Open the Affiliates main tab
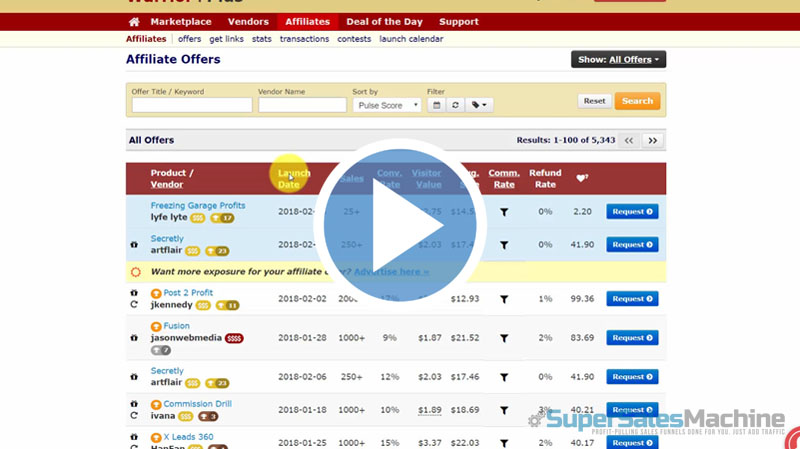800x449 pixels. [x=307, y=22]
